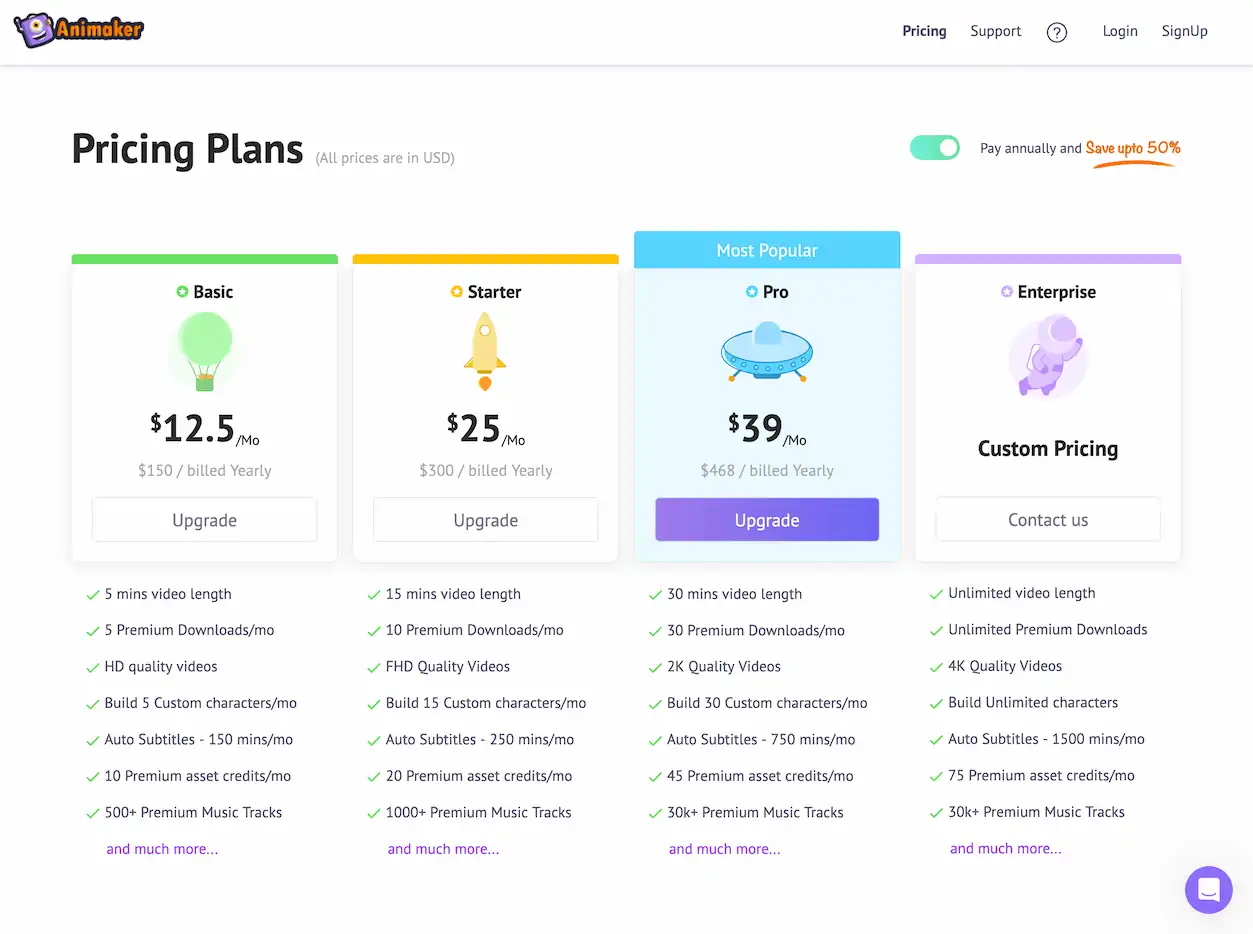
Task: Expand Pro plan's "and much more..."
Action: coord(724,849)
